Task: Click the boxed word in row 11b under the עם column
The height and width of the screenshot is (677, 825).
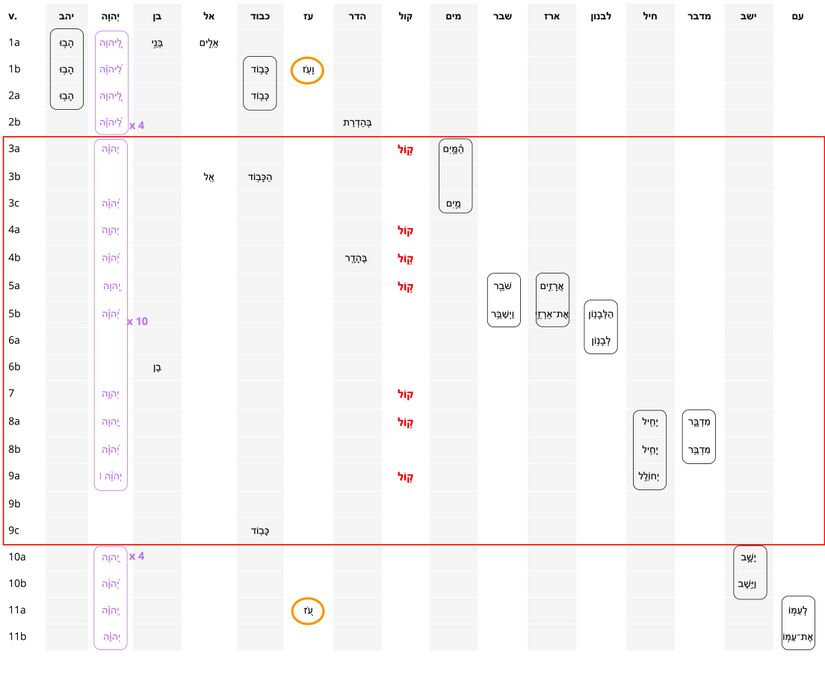Action: pyautogui.click(x=797, y=637)
